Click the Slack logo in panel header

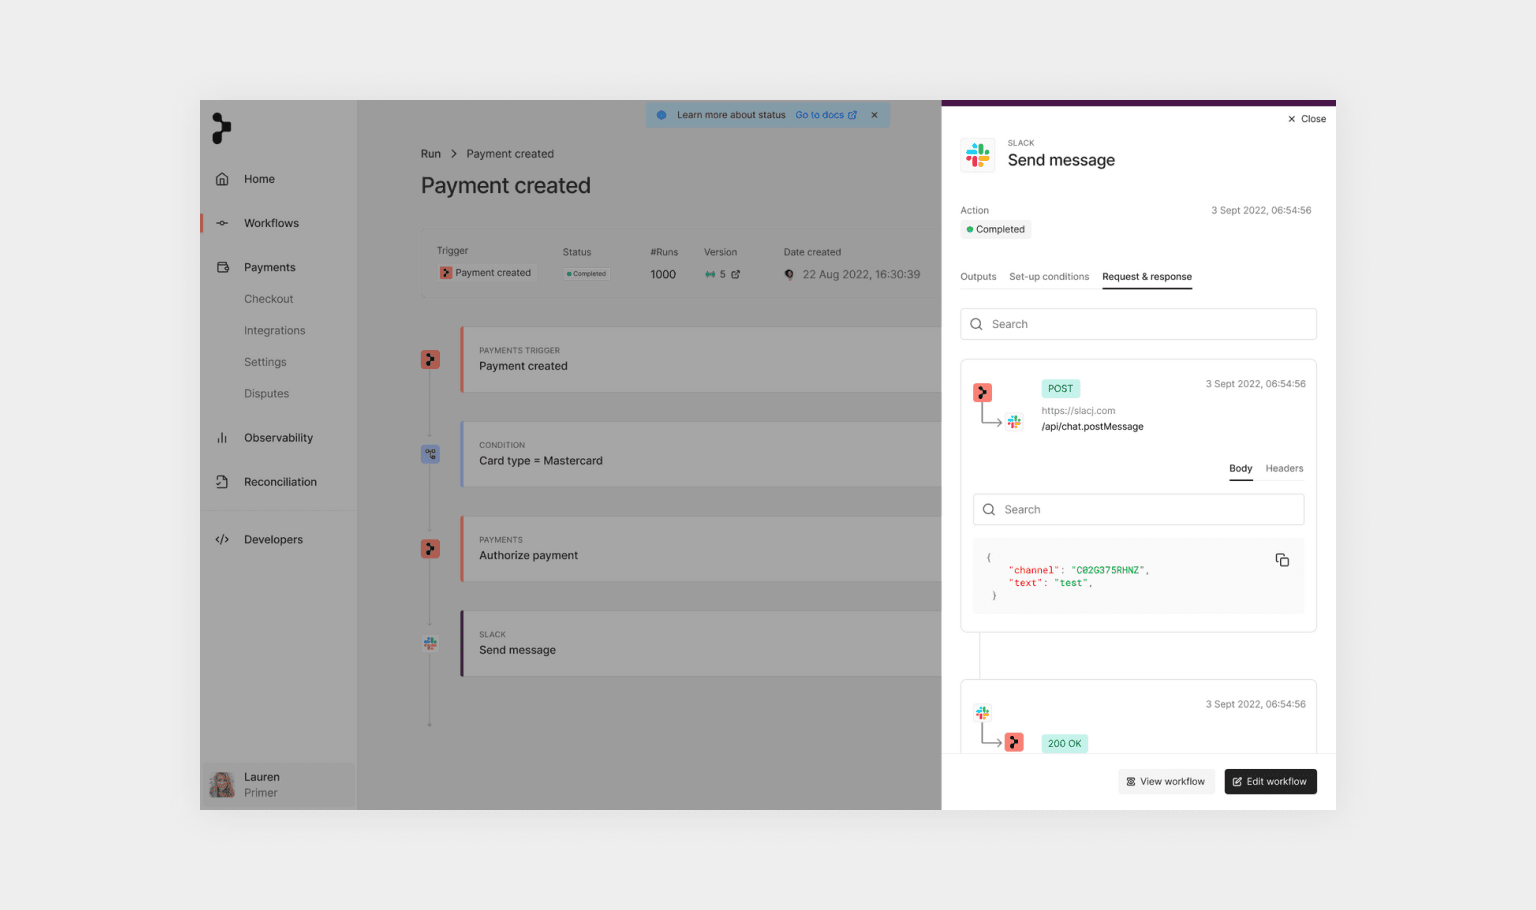pyautogui.click(x=978, y=155)
